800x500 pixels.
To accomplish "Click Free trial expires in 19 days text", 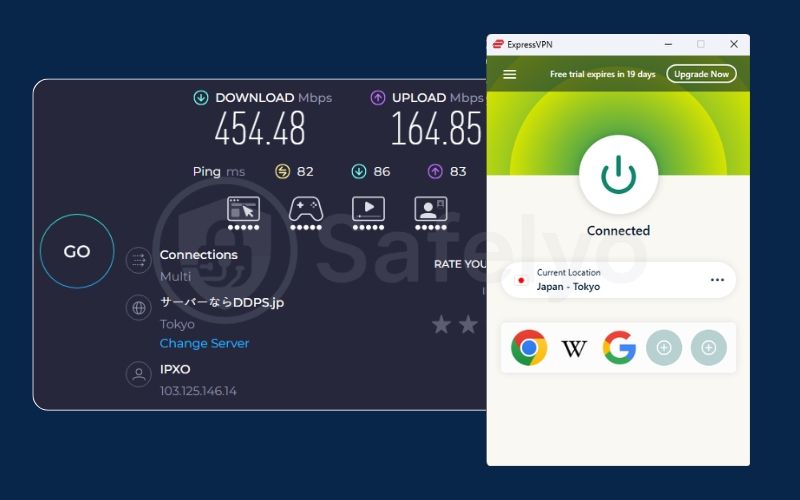I will (x=603, y=74).
